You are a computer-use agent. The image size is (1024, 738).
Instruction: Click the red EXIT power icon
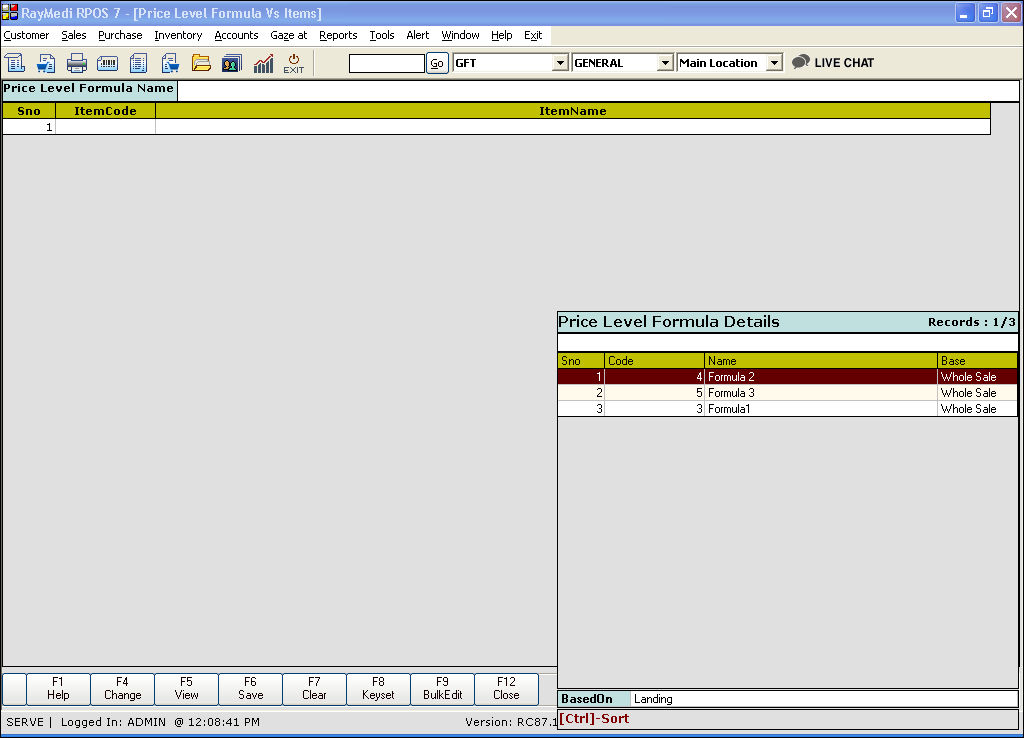(x=294, y=63)
